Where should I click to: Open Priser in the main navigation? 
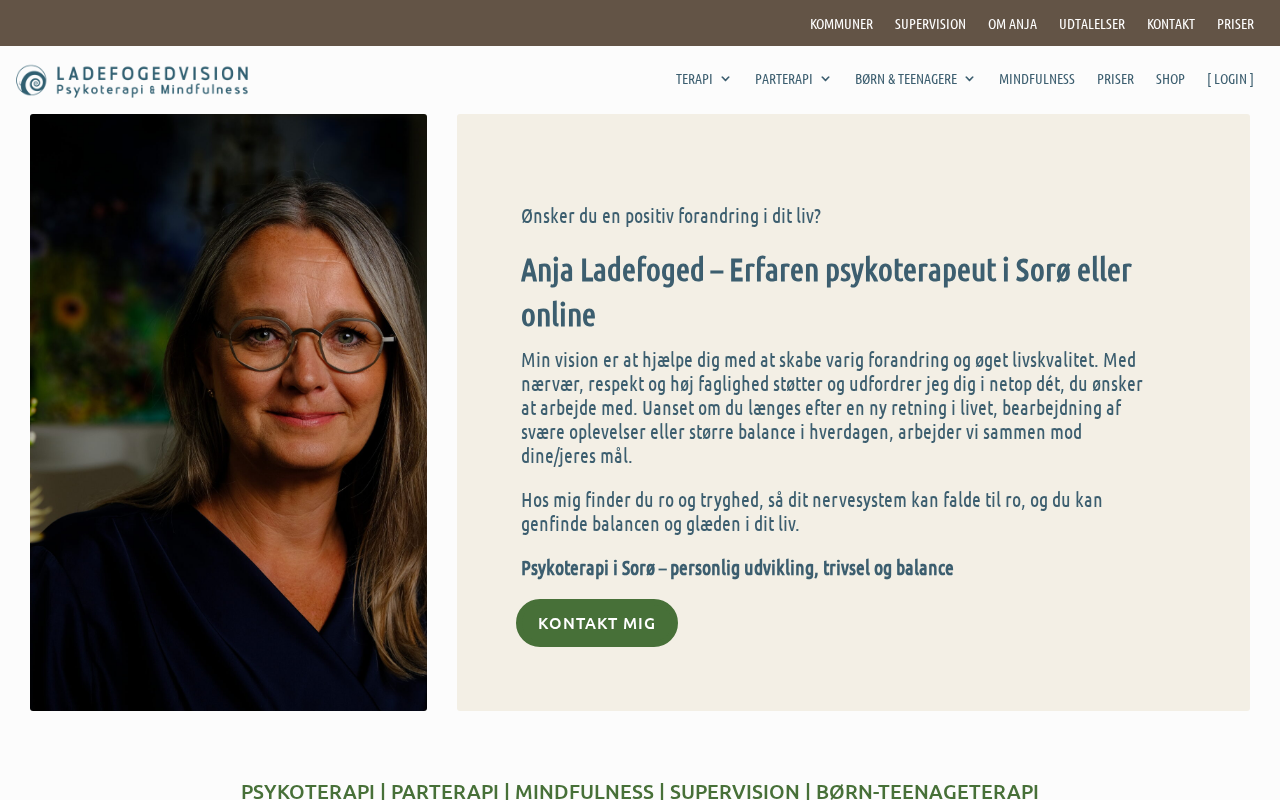coord(1115,79)
